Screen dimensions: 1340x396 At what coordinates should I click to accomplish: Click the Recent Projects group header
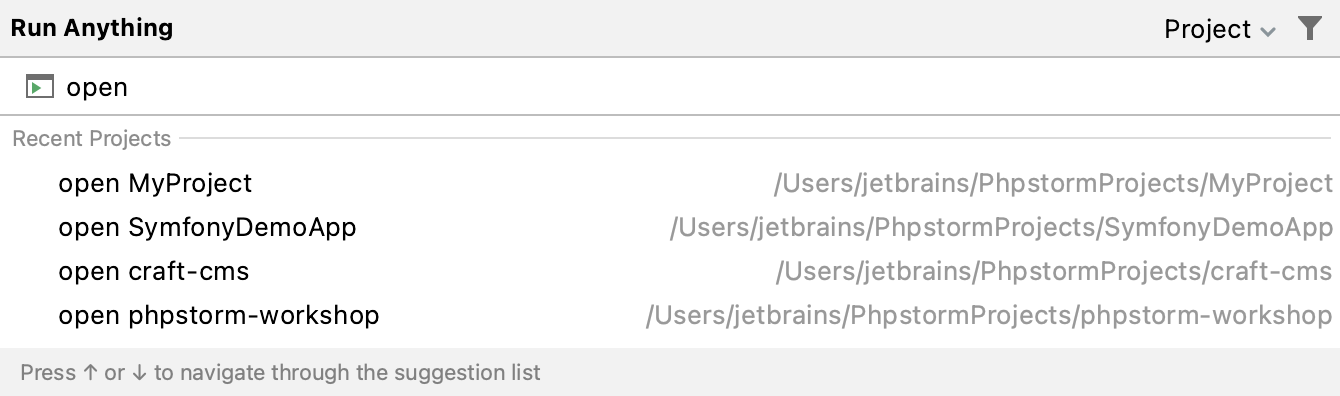tap(92, 139)
